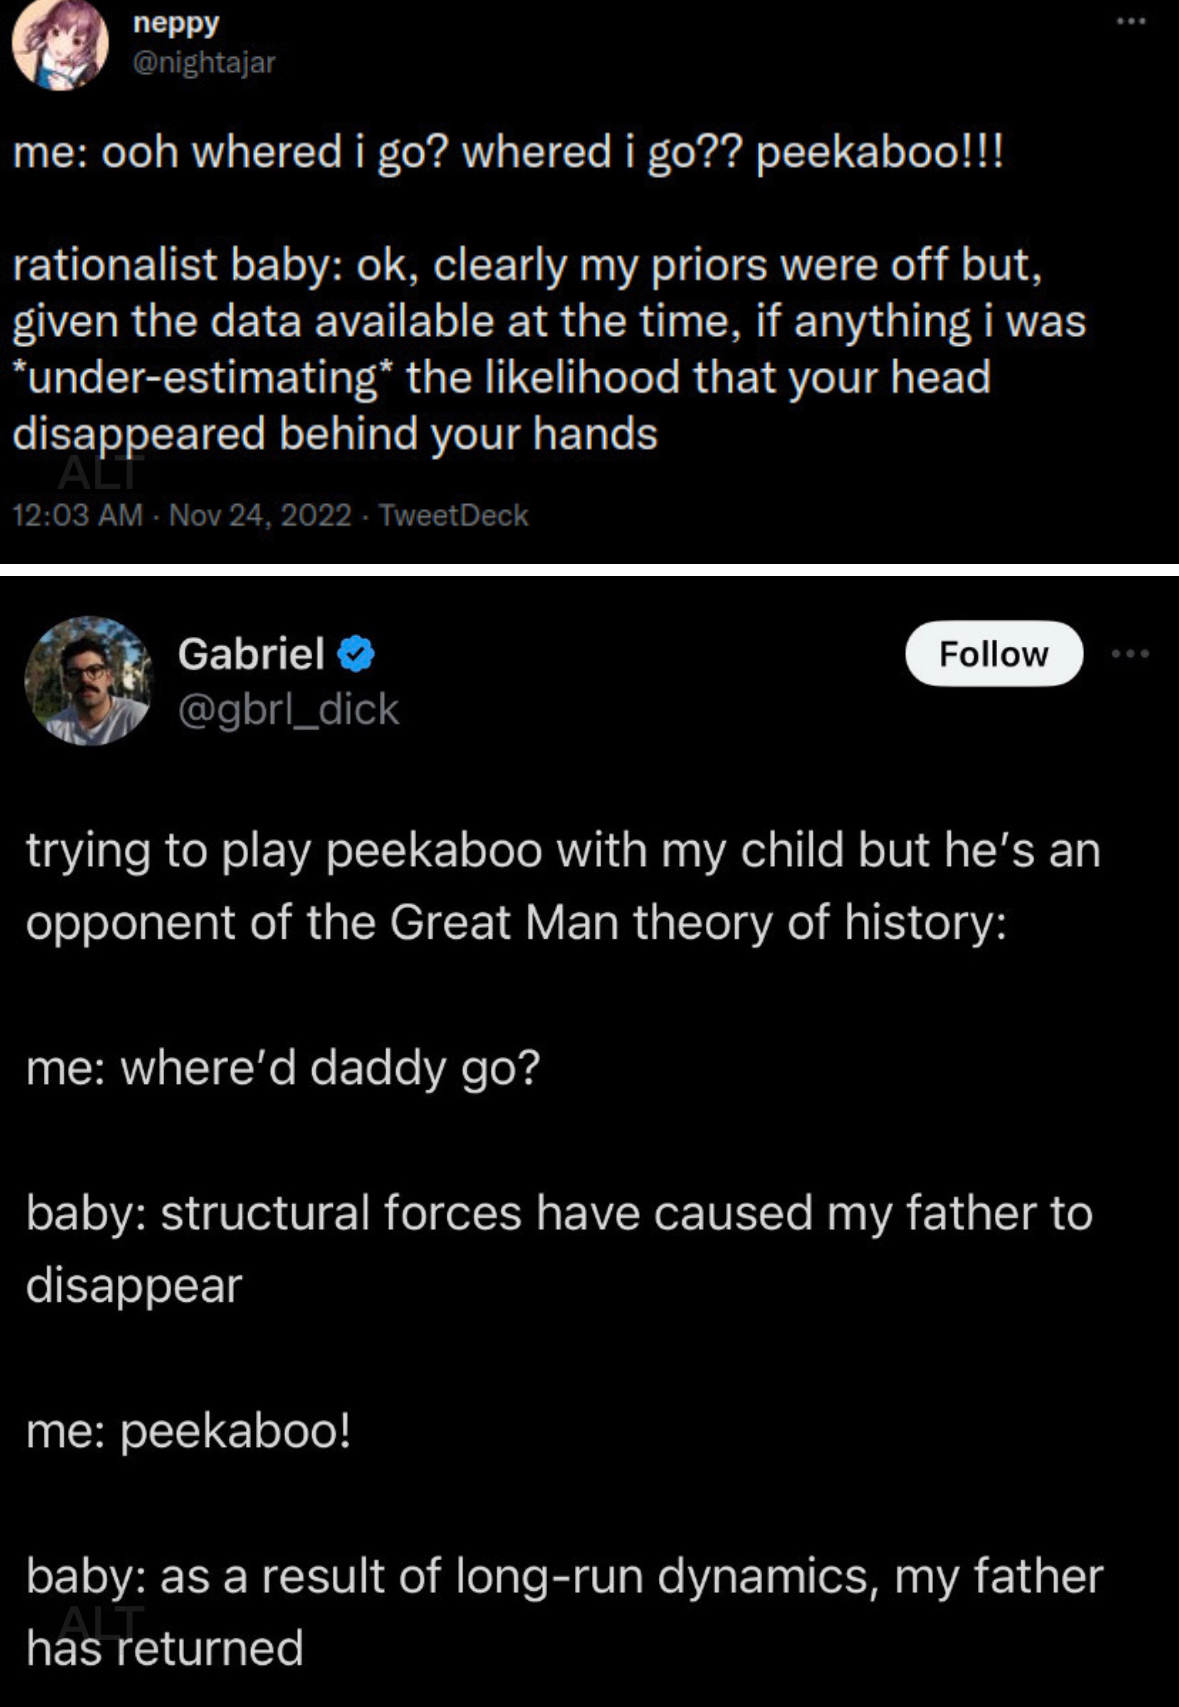Show ALT description on neppy's tweet
1179x1707 pixels.
coord(100,472)
